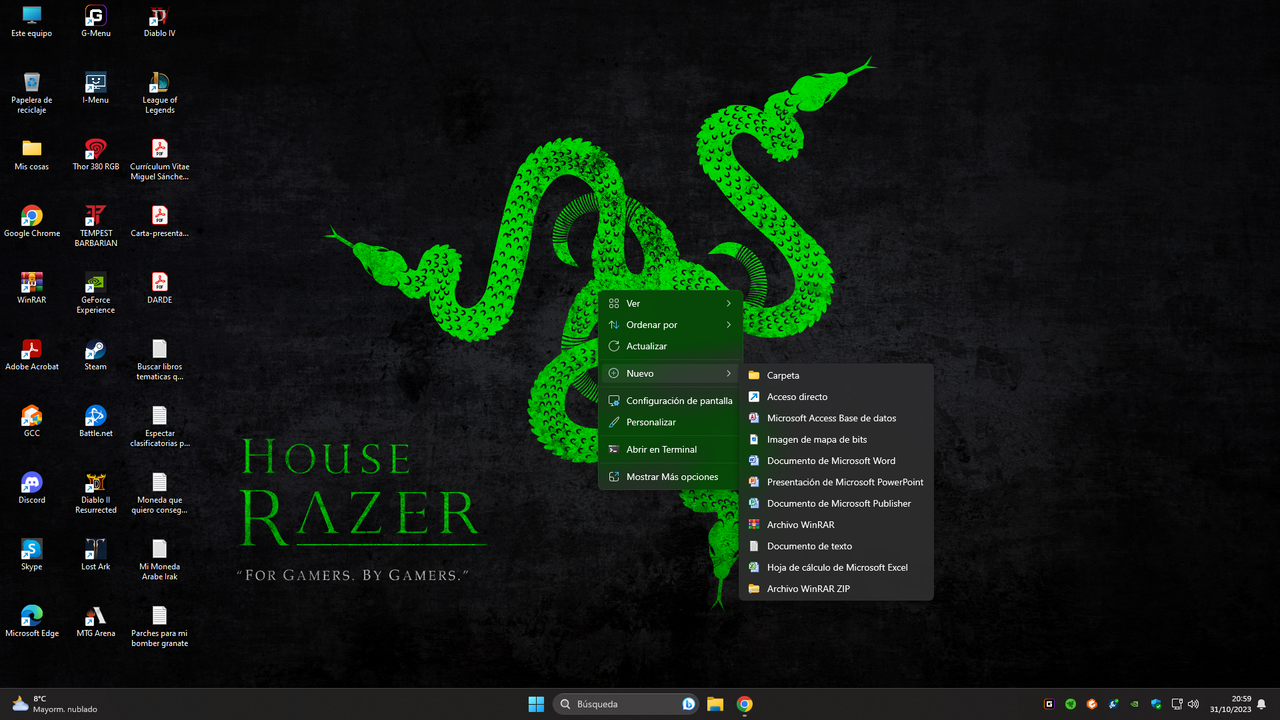Select the G-Menu desktop shortcut

coord(96,21)
